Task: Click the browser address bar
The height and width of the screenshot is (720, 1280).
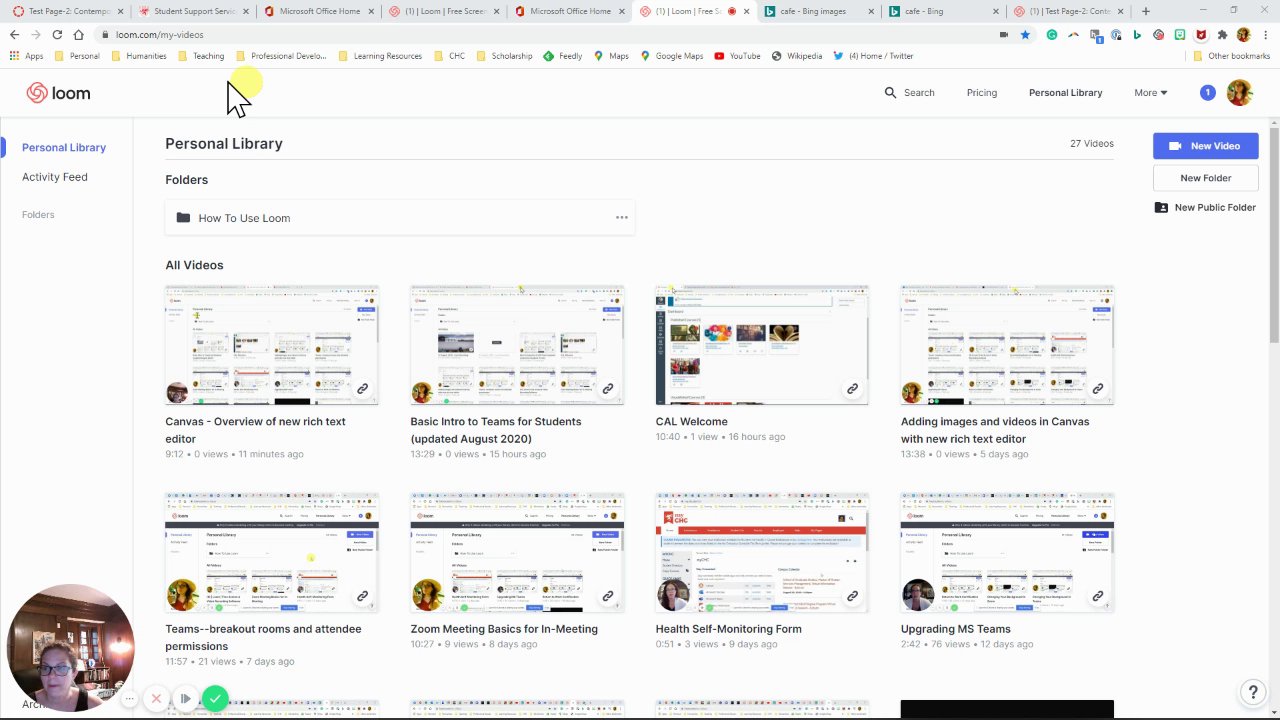Action: (x=550, y=34)
